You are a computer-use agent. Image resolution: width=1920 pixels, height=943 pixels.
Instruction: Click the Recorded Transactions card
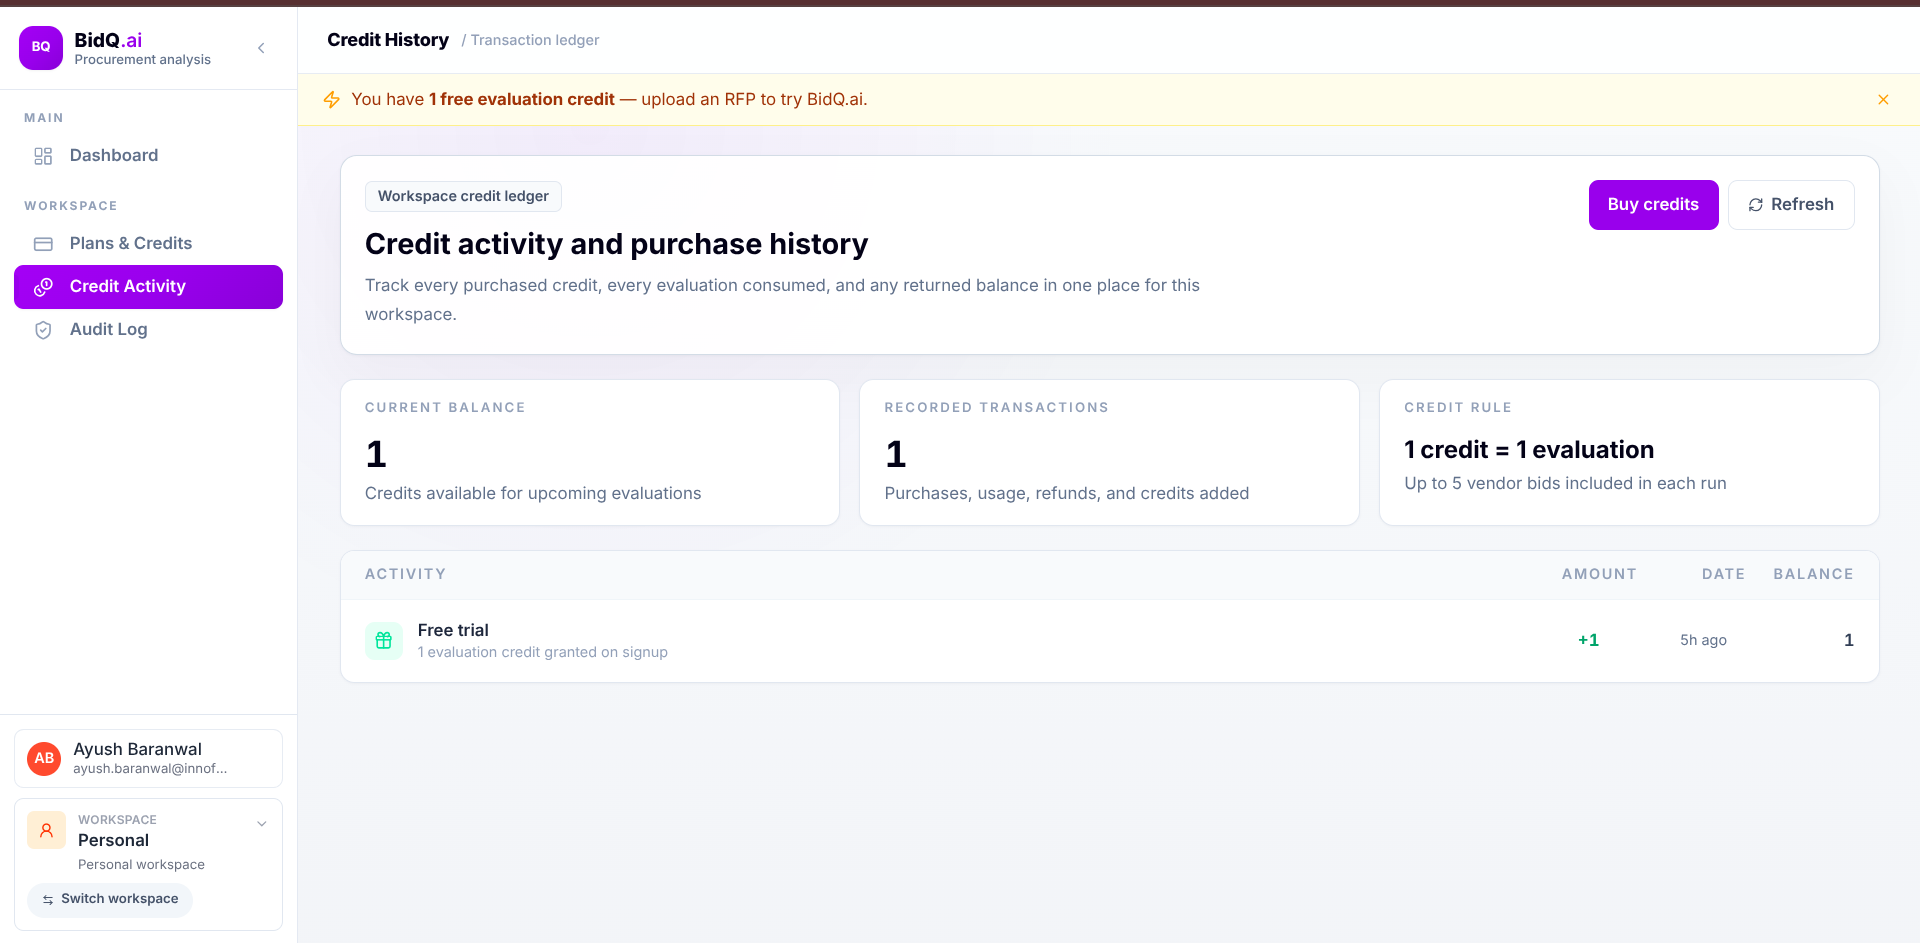pos(1109,452)
